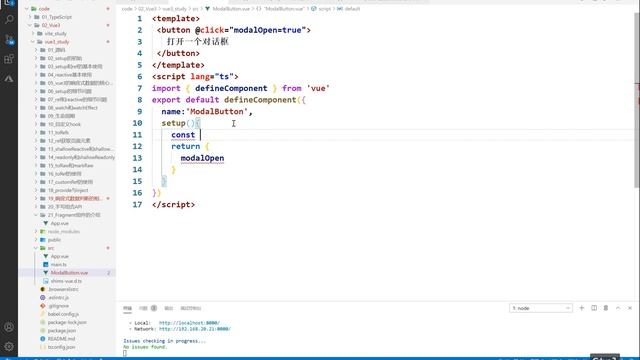The height and width of the screenshot is (360, 640).
Task: Expand the public folder
Action: click(37, 240)
